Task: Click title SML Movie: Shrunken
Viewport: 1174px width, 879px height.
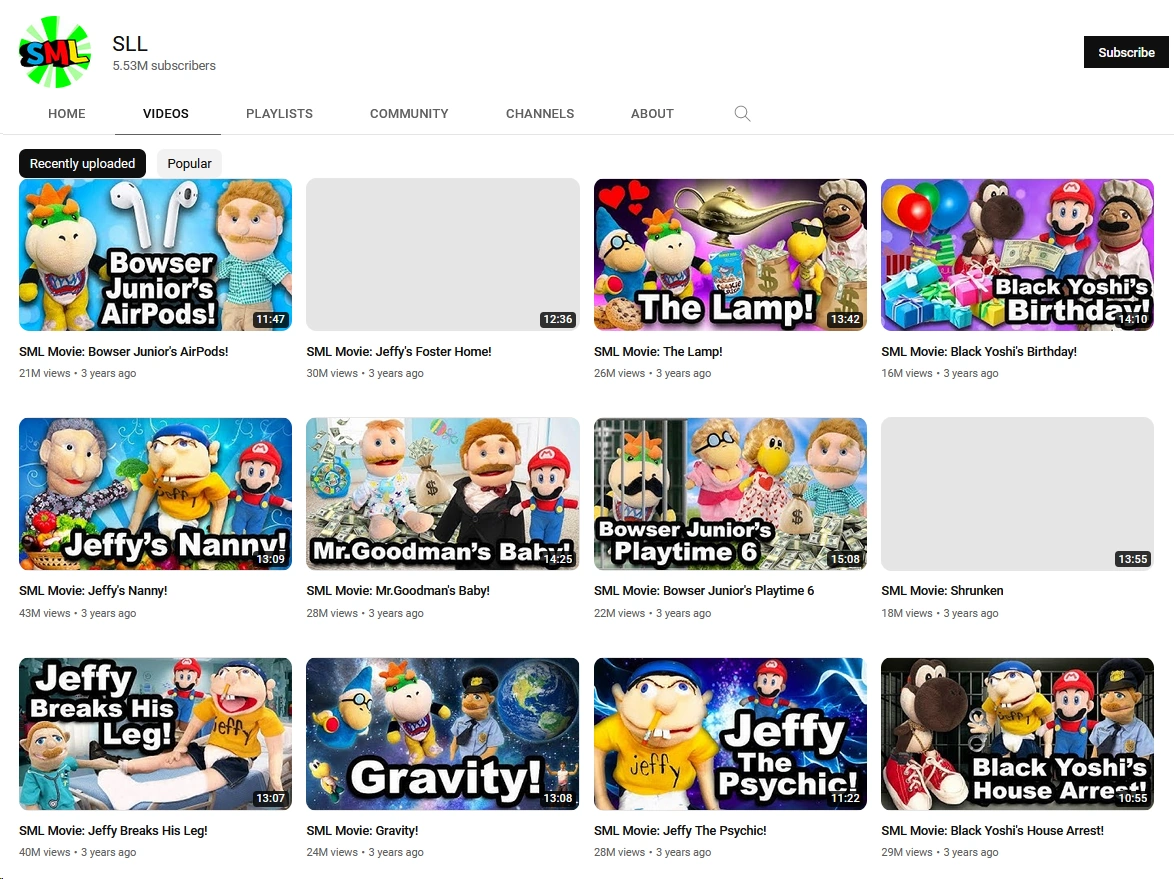Action: pos(942,591)
